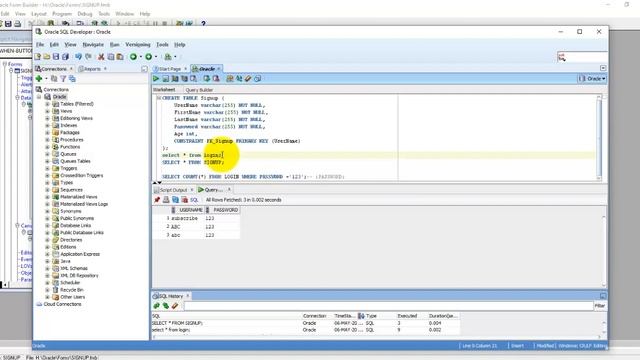Click the Run Script icon in worksheet toolbar
This screenshot has width=640, height=360.
[166, 78]
